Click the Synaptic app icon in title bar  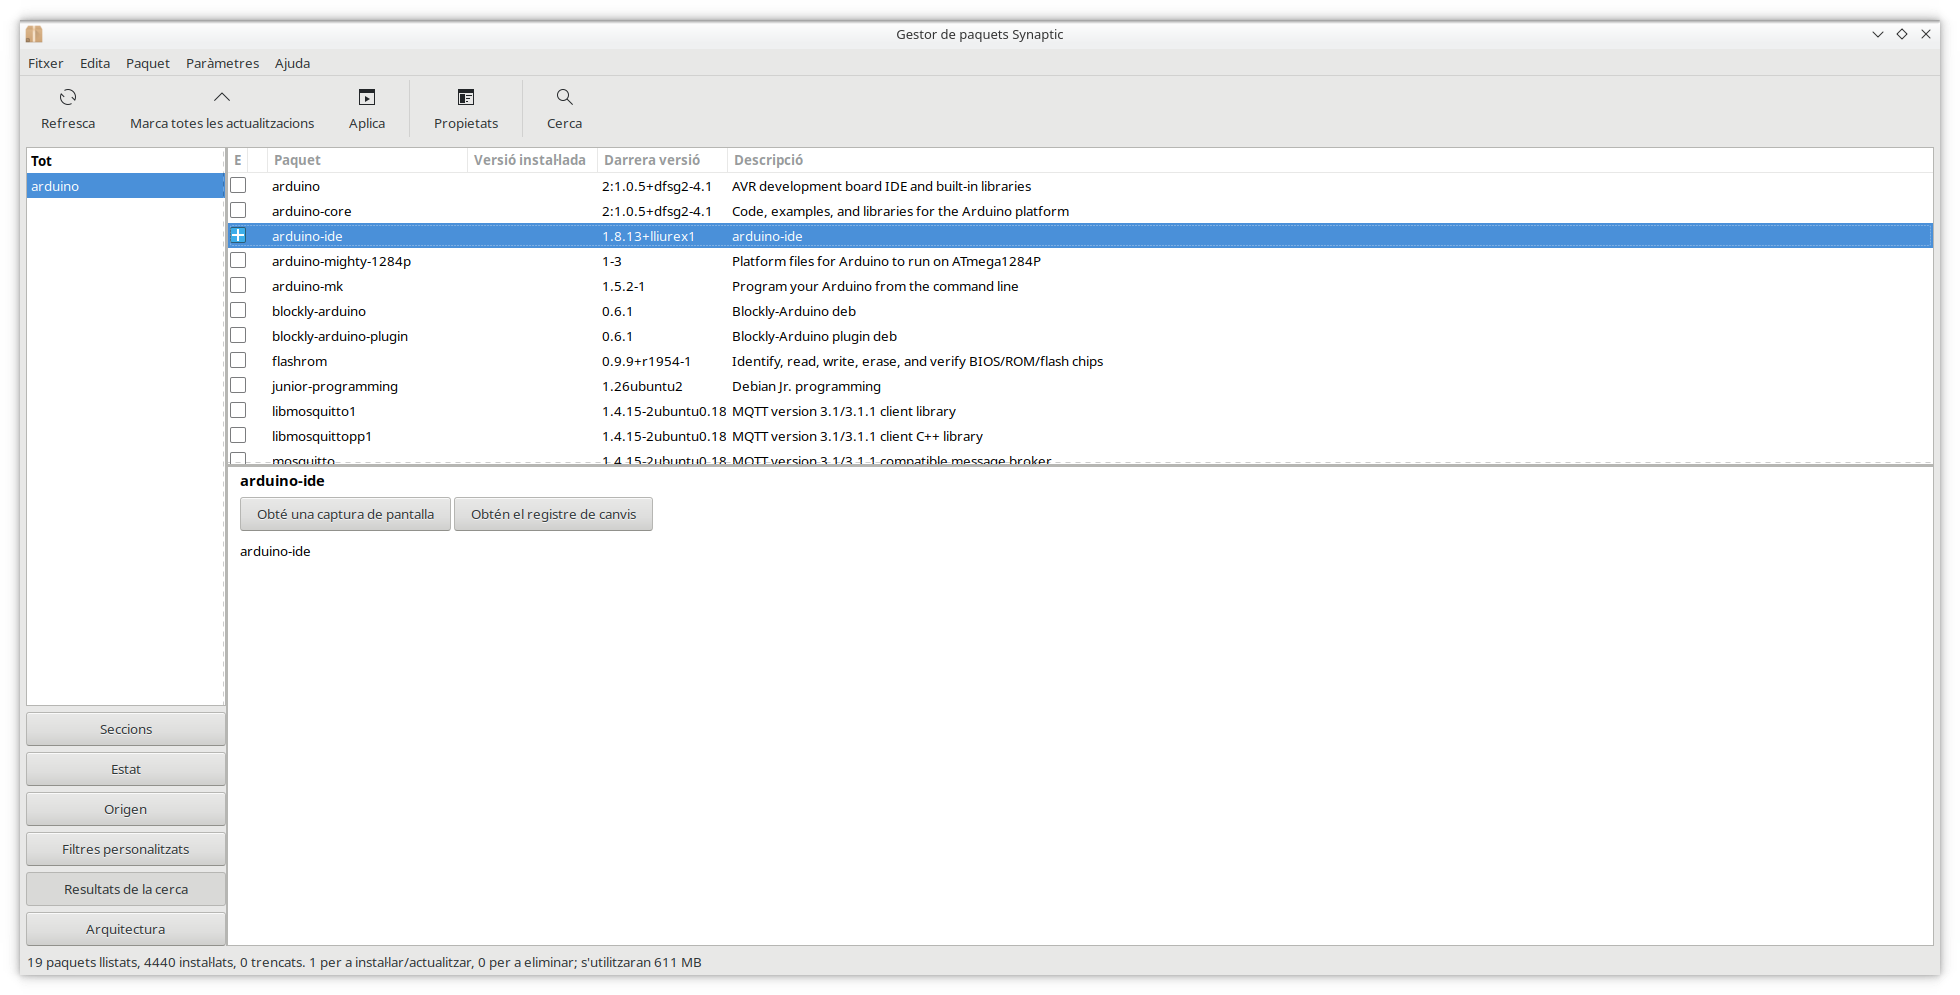[34, 34]
